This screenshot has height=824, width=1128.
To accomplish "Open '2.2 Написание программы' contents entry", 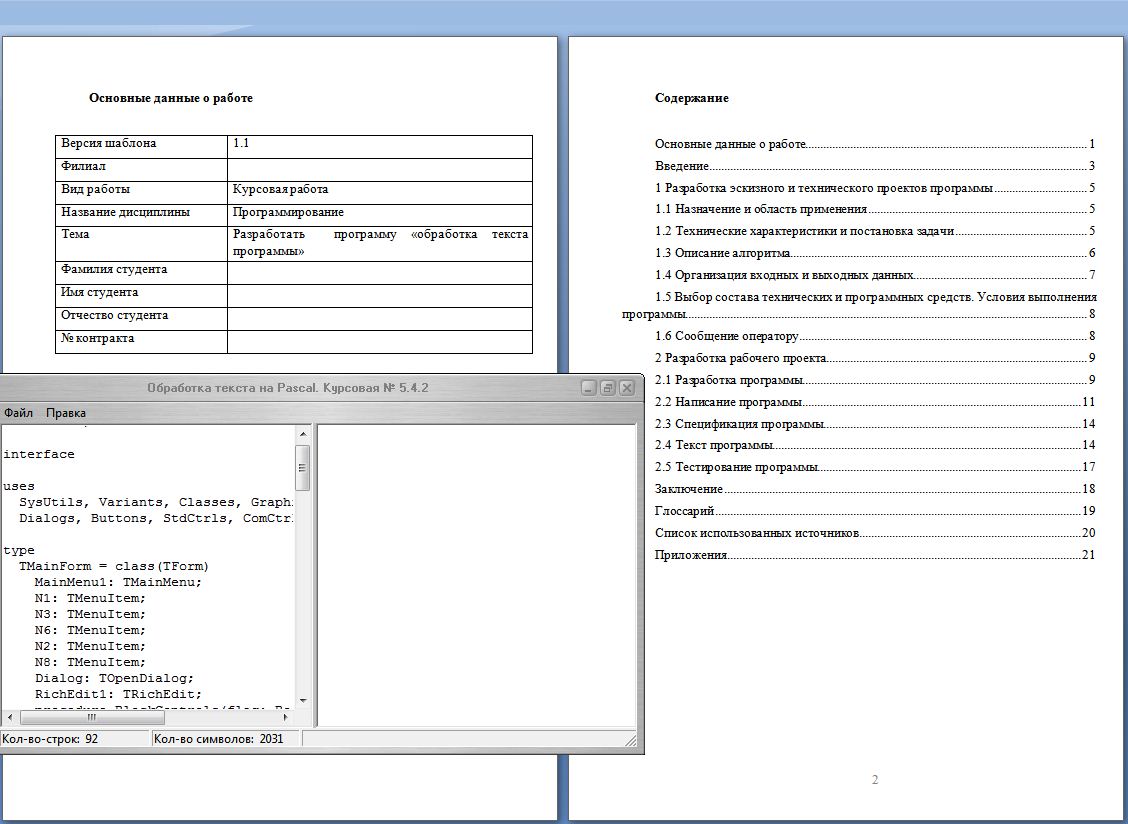I will (x=875, y=402).
